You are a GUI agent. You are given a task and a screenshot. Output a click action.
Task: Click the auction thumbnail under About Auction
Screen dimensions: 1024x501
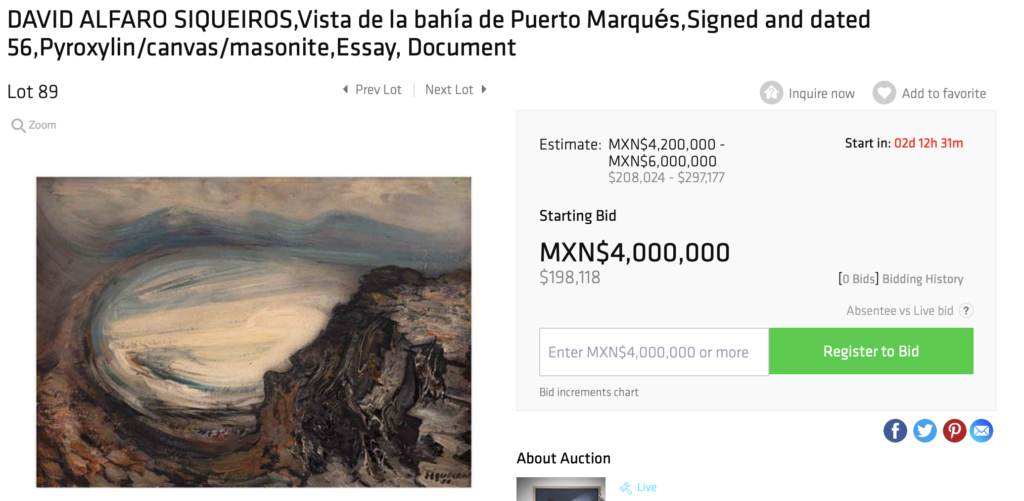(x=560, y=489)
